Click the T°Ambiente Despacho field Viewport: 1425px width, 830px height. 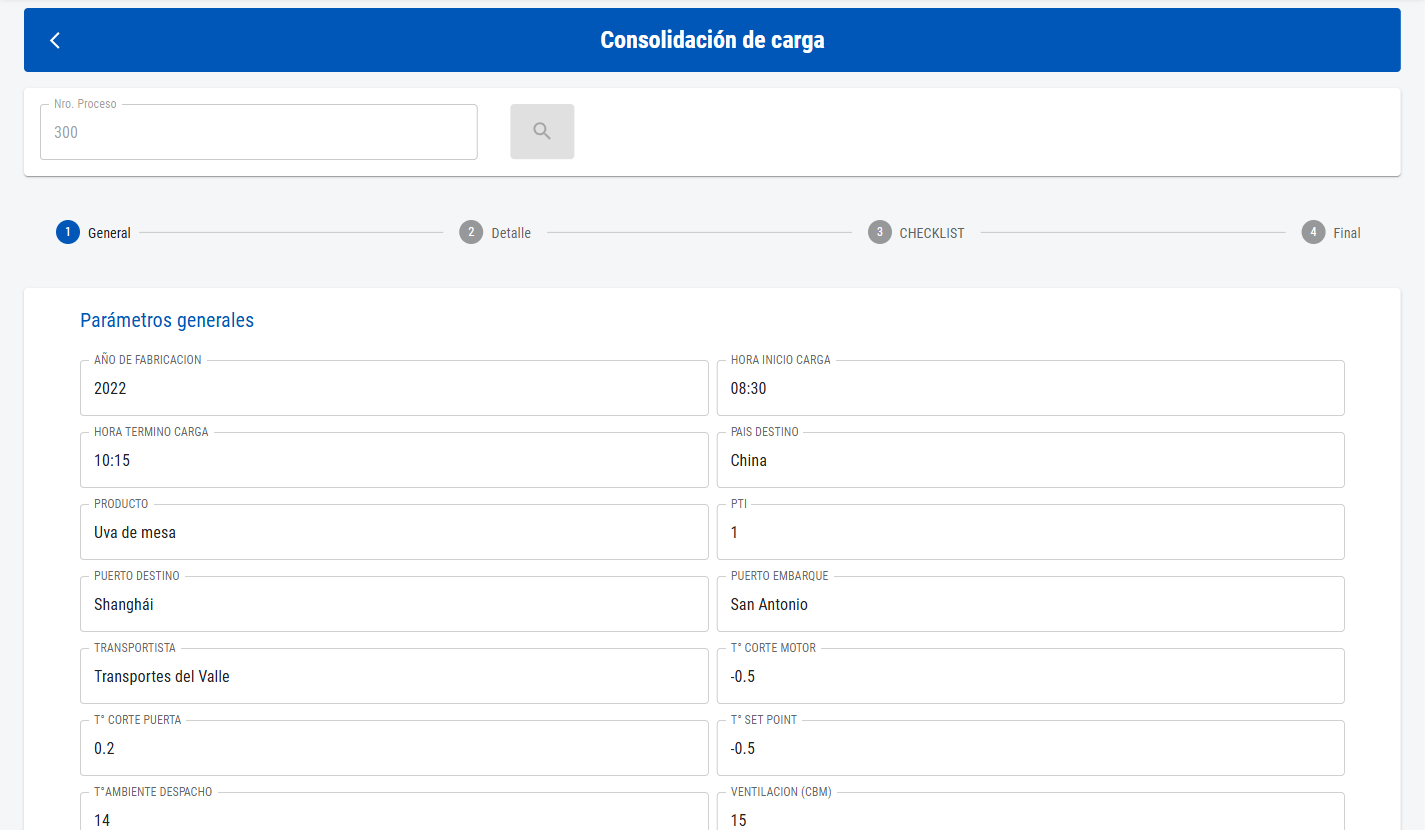pyautogui.click(x=394, y=811)
